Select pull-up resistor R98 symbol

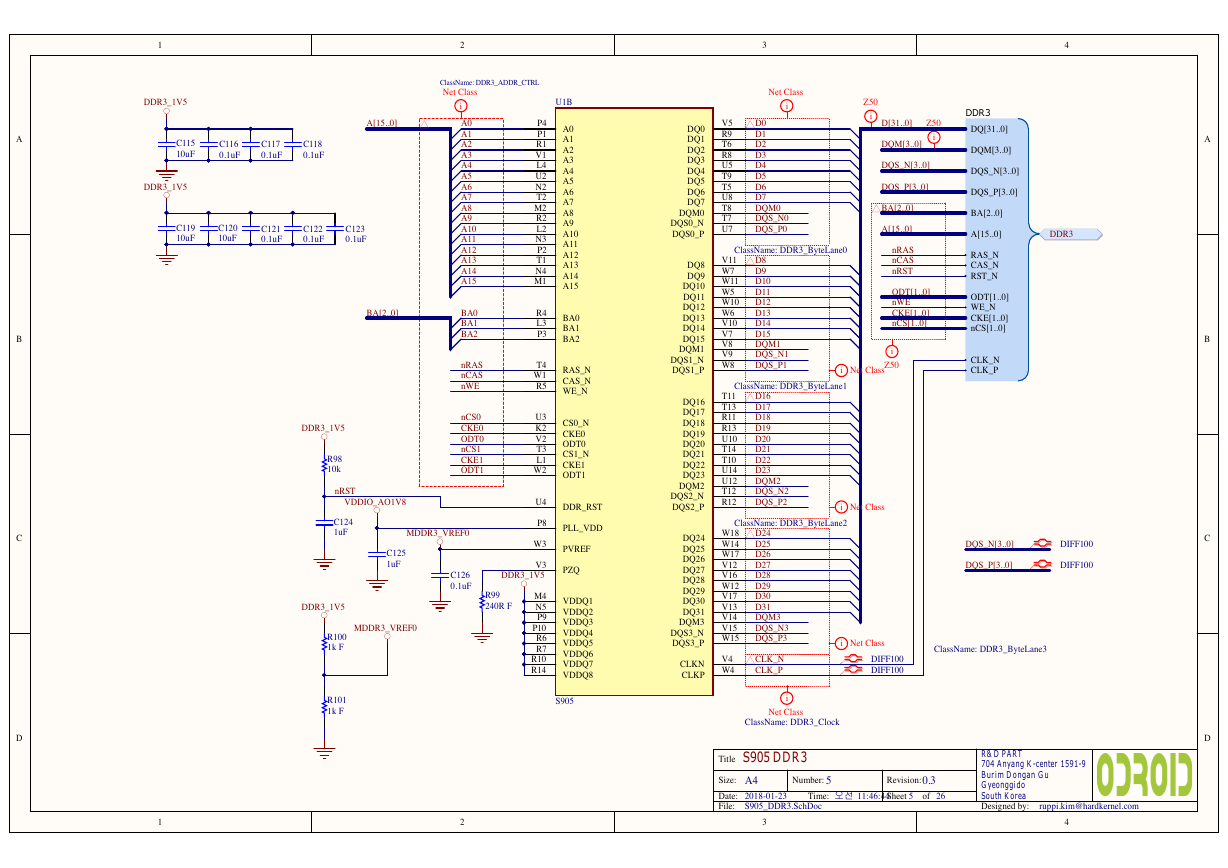[323, 464]
